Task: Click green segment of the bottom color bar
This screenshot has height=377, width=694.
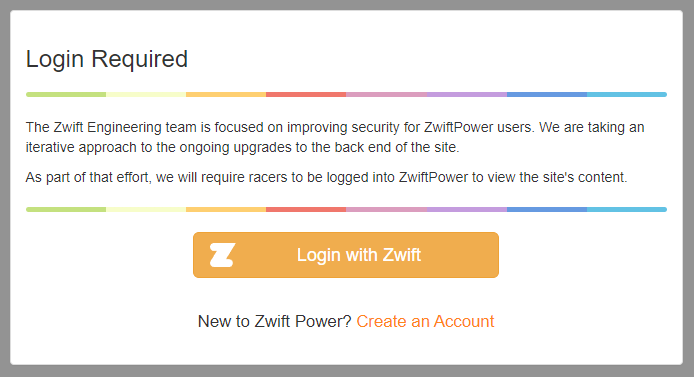Action: [66, 209]
